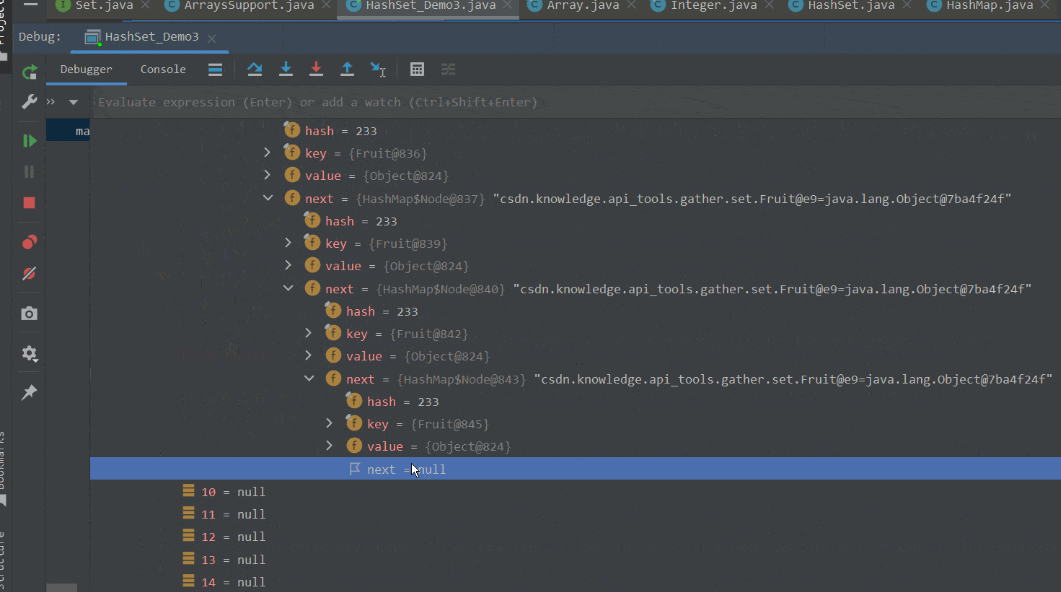This screenshot has height=592, width=1061.
Task: Close the Array.java tab
Action: click(x=631, y=5)
